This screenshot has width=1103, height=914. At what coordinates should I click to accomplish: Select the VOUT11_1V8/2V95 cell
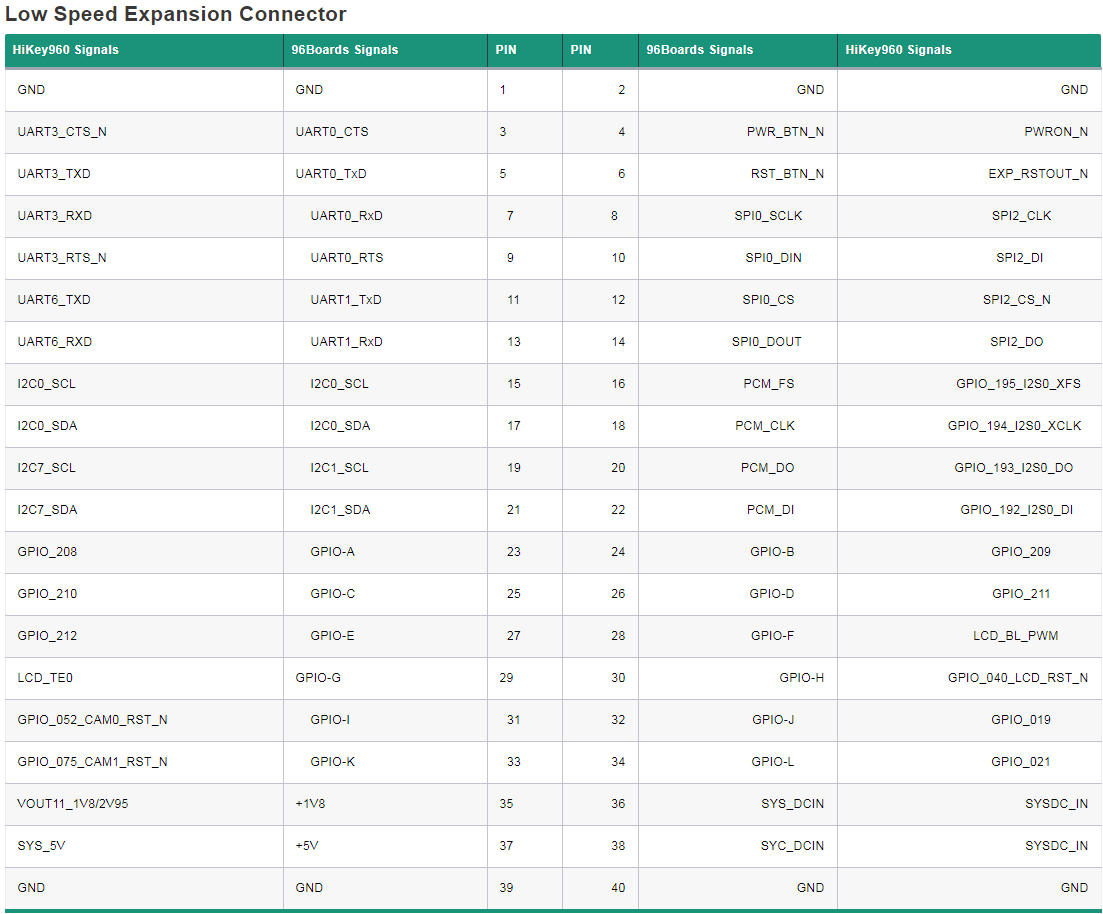(72, 804)
